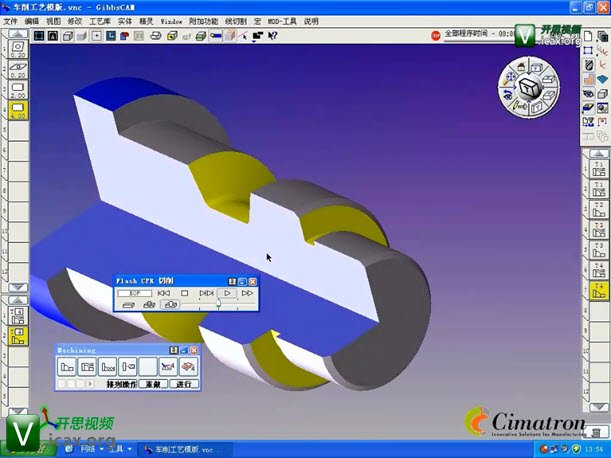The image size is (611, 458).
Task: Select the yellow process tile number 2
Action: point(18,336)
